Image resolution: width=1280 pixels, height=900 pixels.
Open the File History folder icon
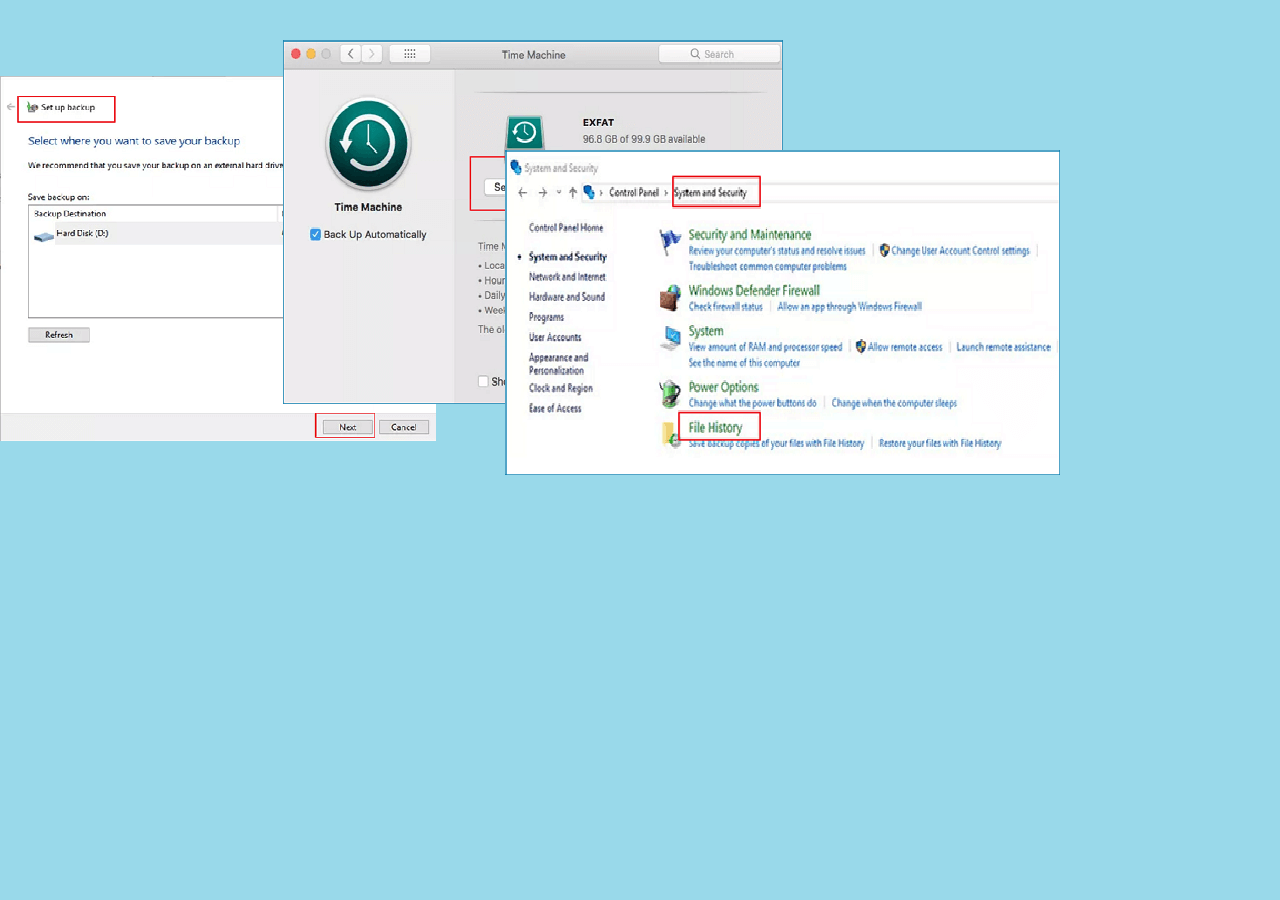tap(670, 435)
